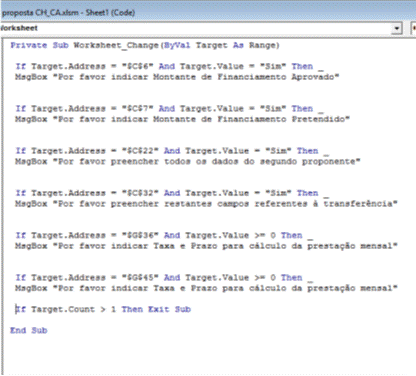Click the Worksheet object combo box field
Screen dimensions: 416x376
[x=201, y=28]
